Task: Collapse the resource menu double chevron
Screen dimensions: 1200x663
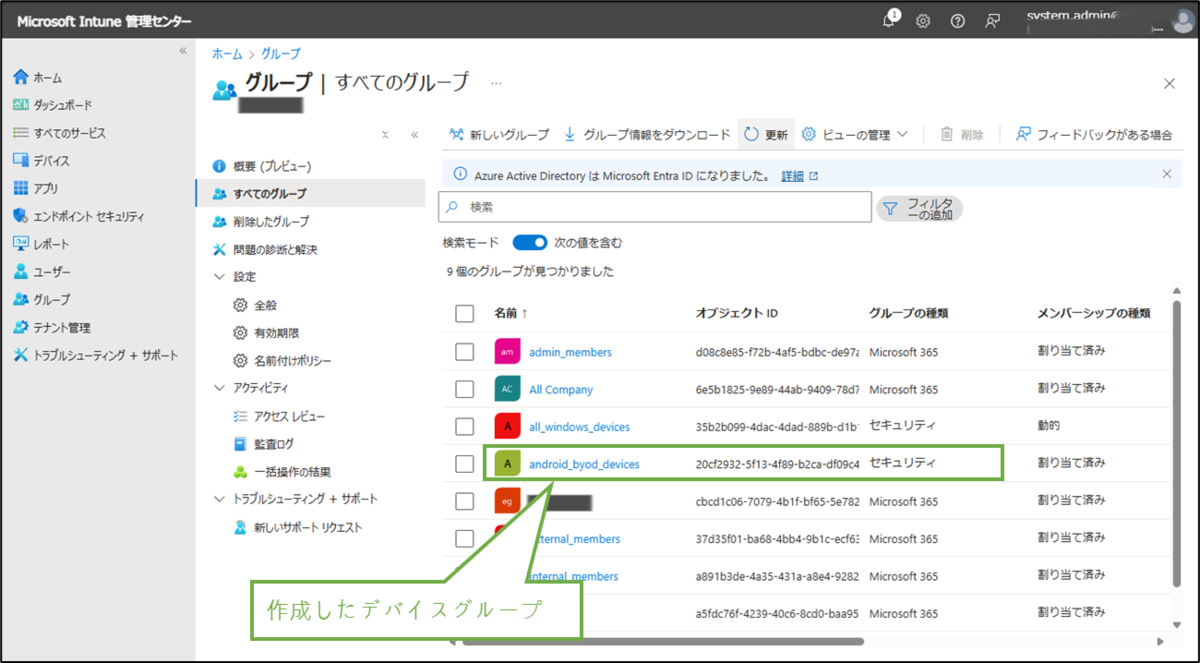Action: [x=414, y=134]
